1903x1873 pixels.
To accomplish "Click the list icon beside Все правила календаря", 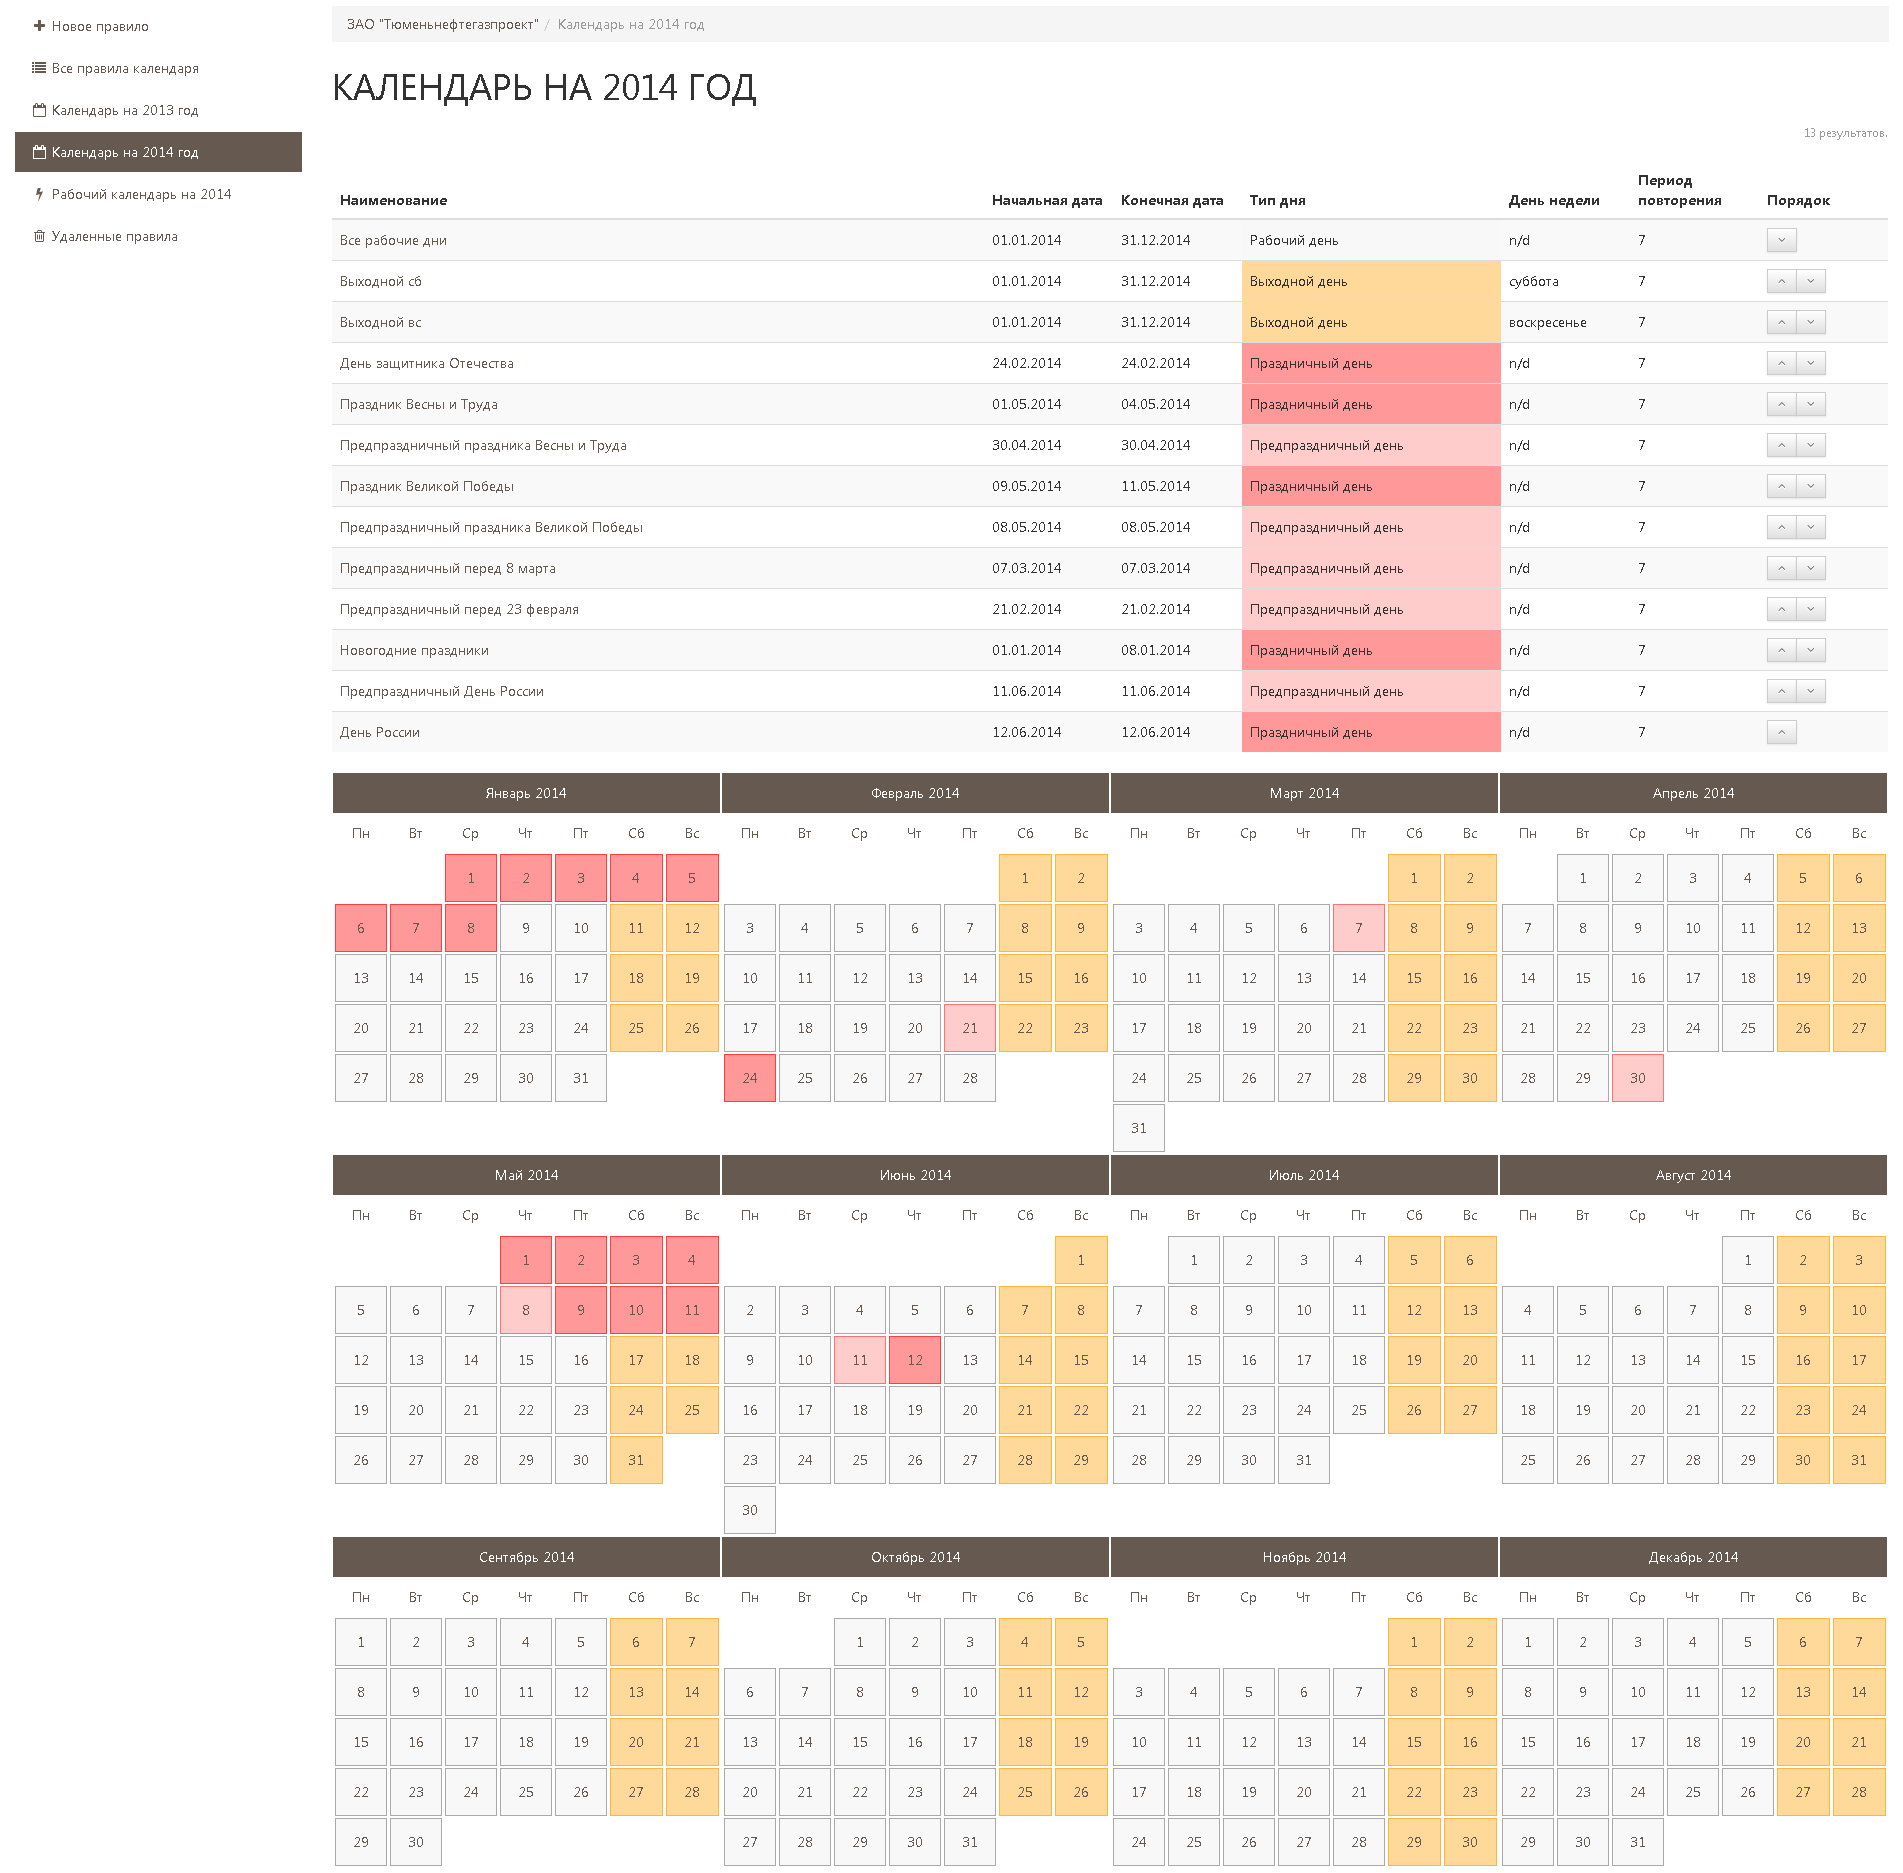I will (39, 68).
